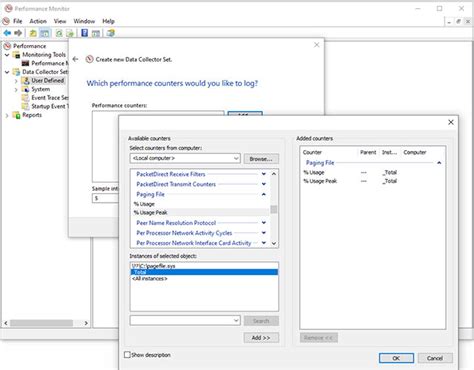Expand PacketDirect Receive Filters counters
The width and height of the screenshot is (474, 370).
[264, 174]
